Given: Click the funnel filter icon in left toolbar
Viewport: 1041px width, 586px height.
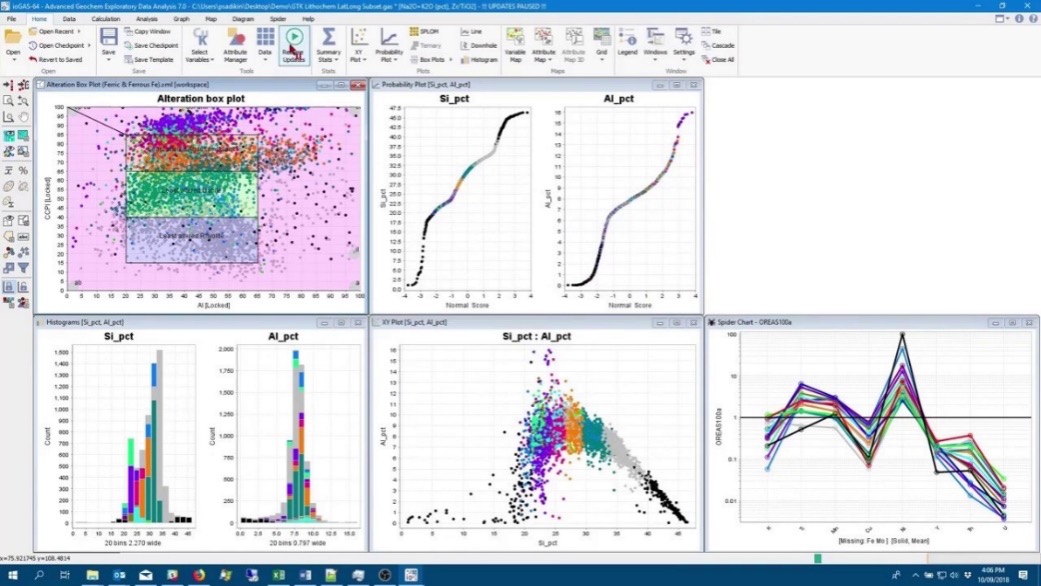Looking at the screenshot, I should pyautogui.click(x=23, y=268).
